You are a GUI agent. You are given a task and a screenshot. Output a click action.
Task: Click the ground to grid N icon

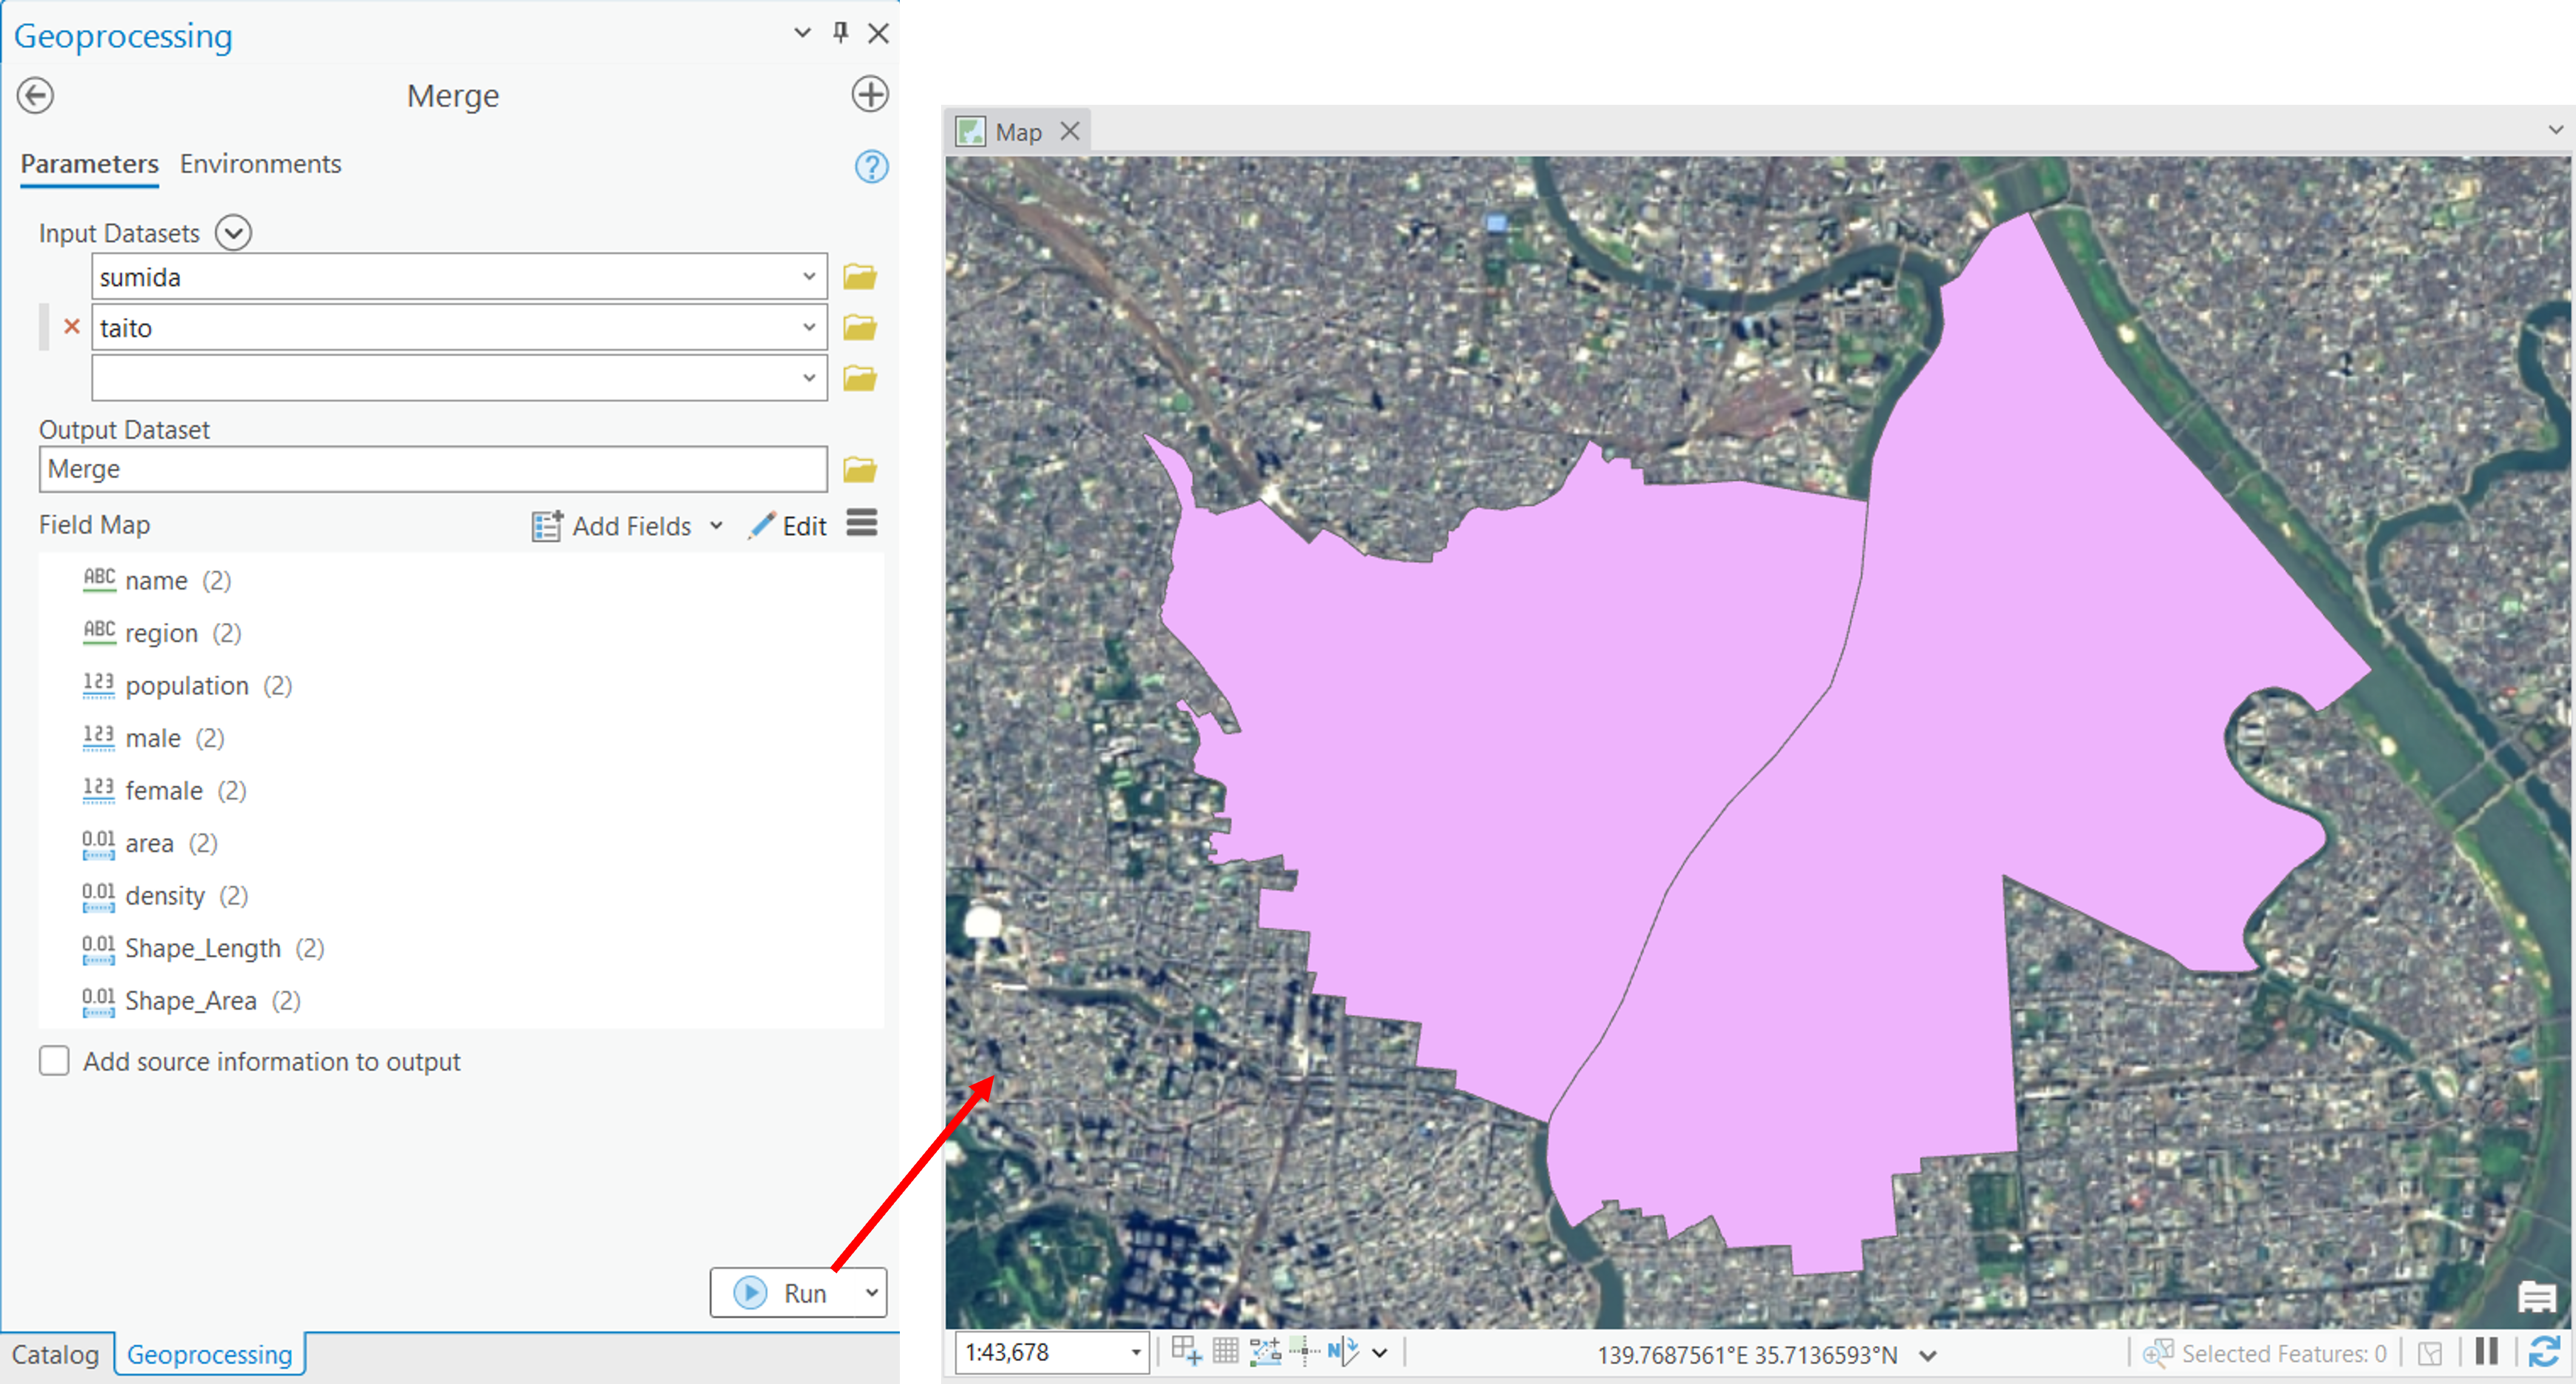click(x=1342, y=1352)
